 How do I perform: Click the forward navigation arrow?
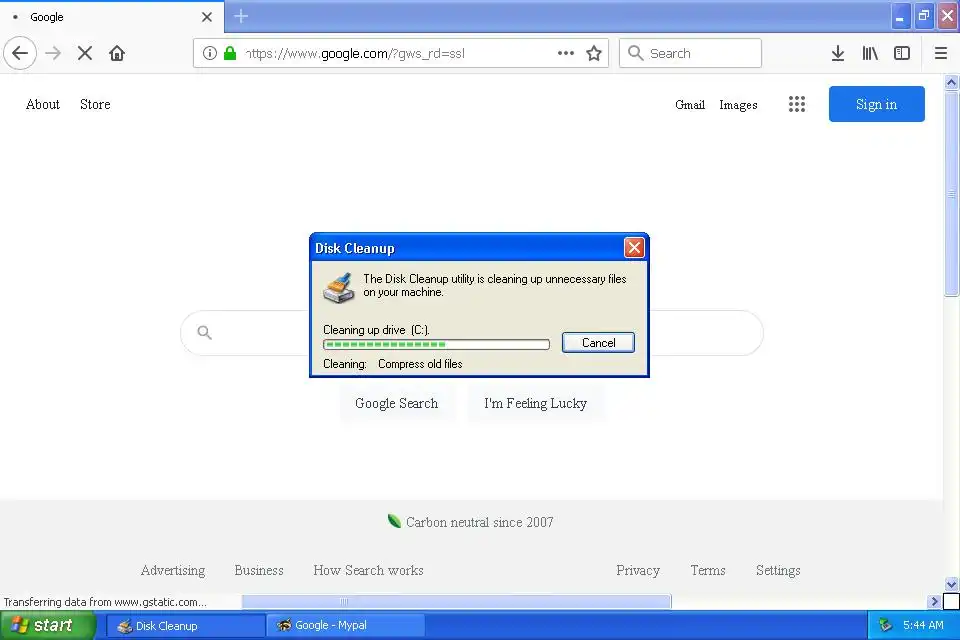[x=53, y=53]
